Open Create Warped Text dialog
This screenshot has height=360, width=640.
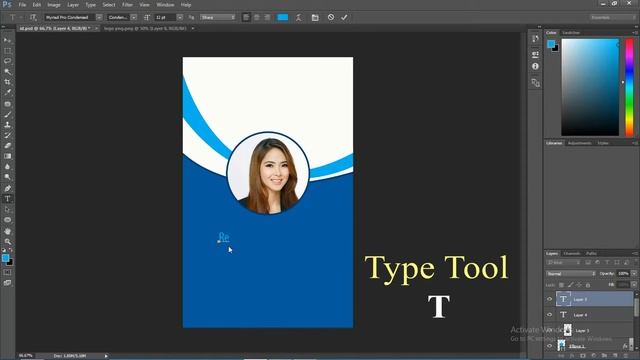pos(299,17)
